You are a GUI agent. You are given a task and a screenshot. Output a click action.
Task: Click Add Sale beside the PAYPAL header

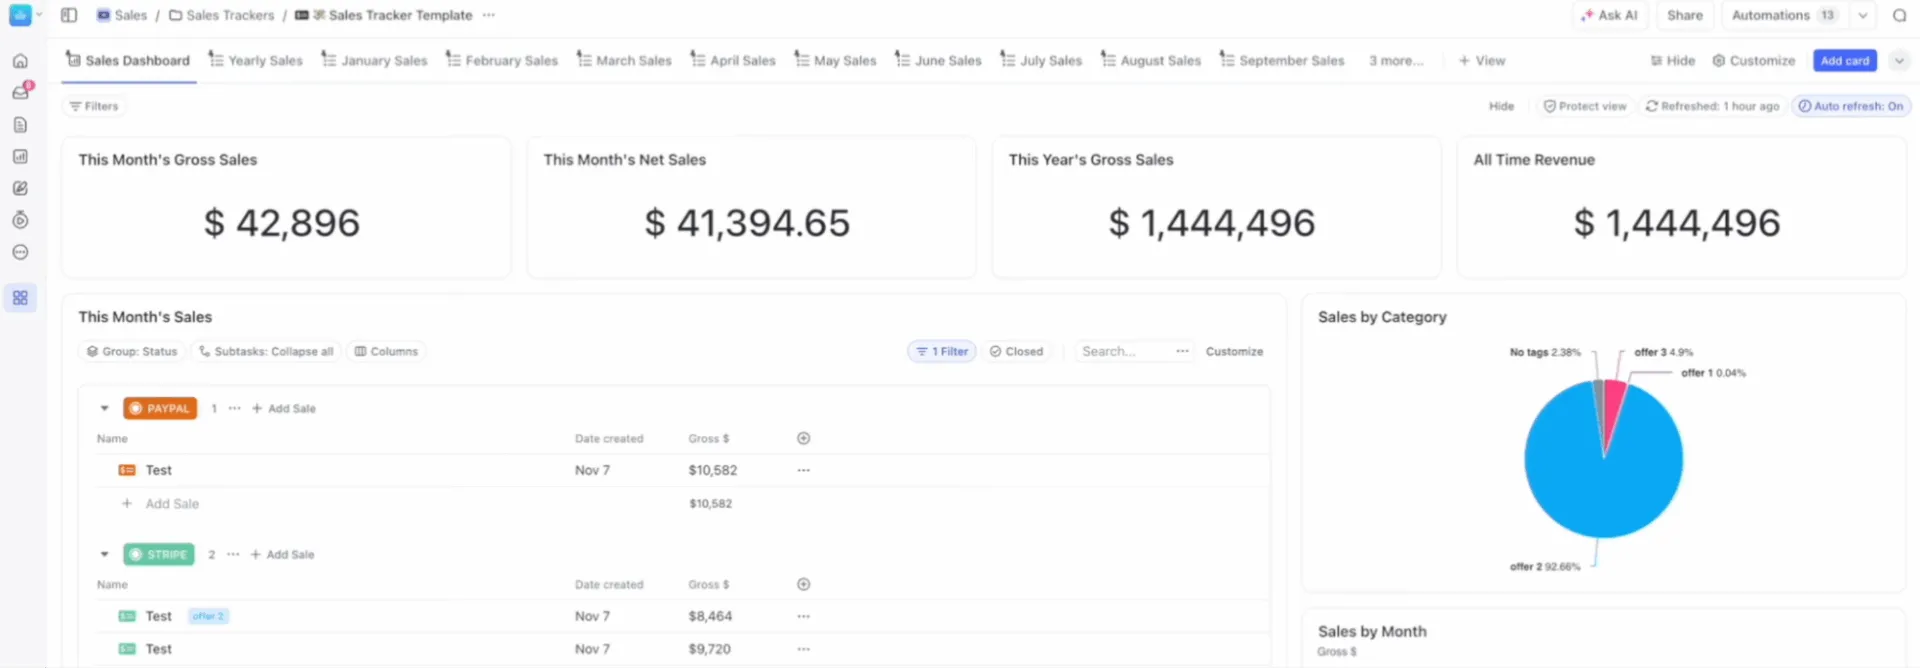(284, 408)
